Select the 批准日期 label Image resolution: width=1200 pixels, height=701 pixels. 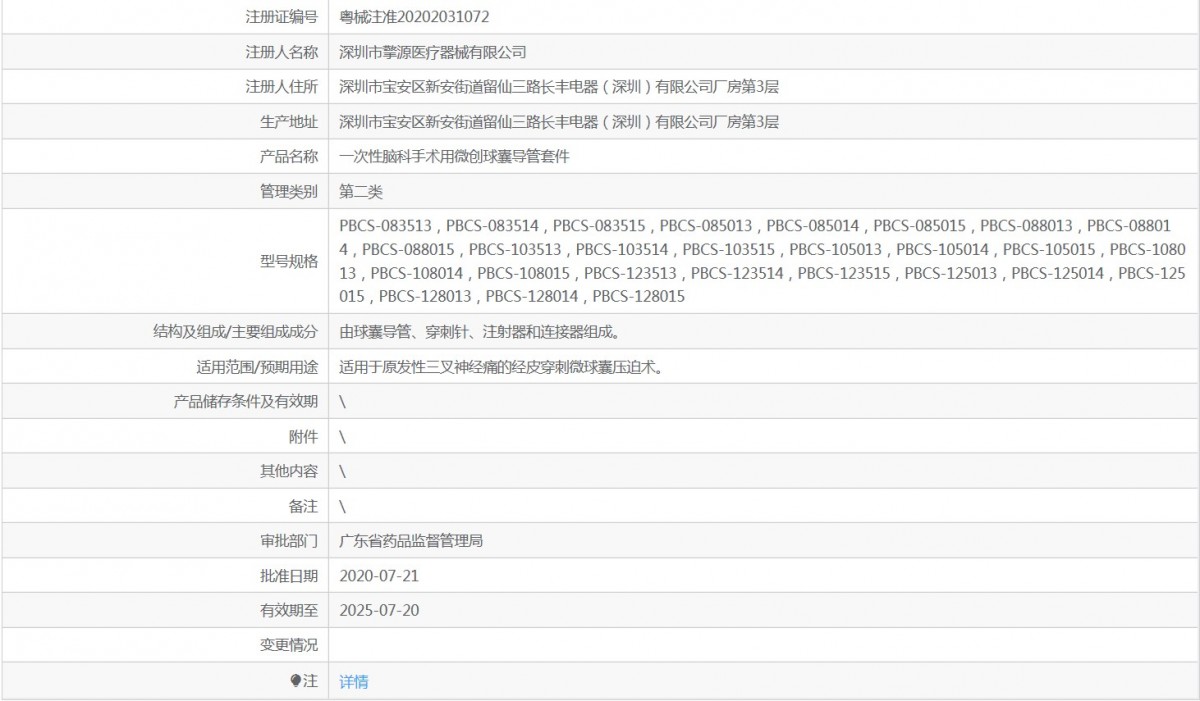[289, 576]
